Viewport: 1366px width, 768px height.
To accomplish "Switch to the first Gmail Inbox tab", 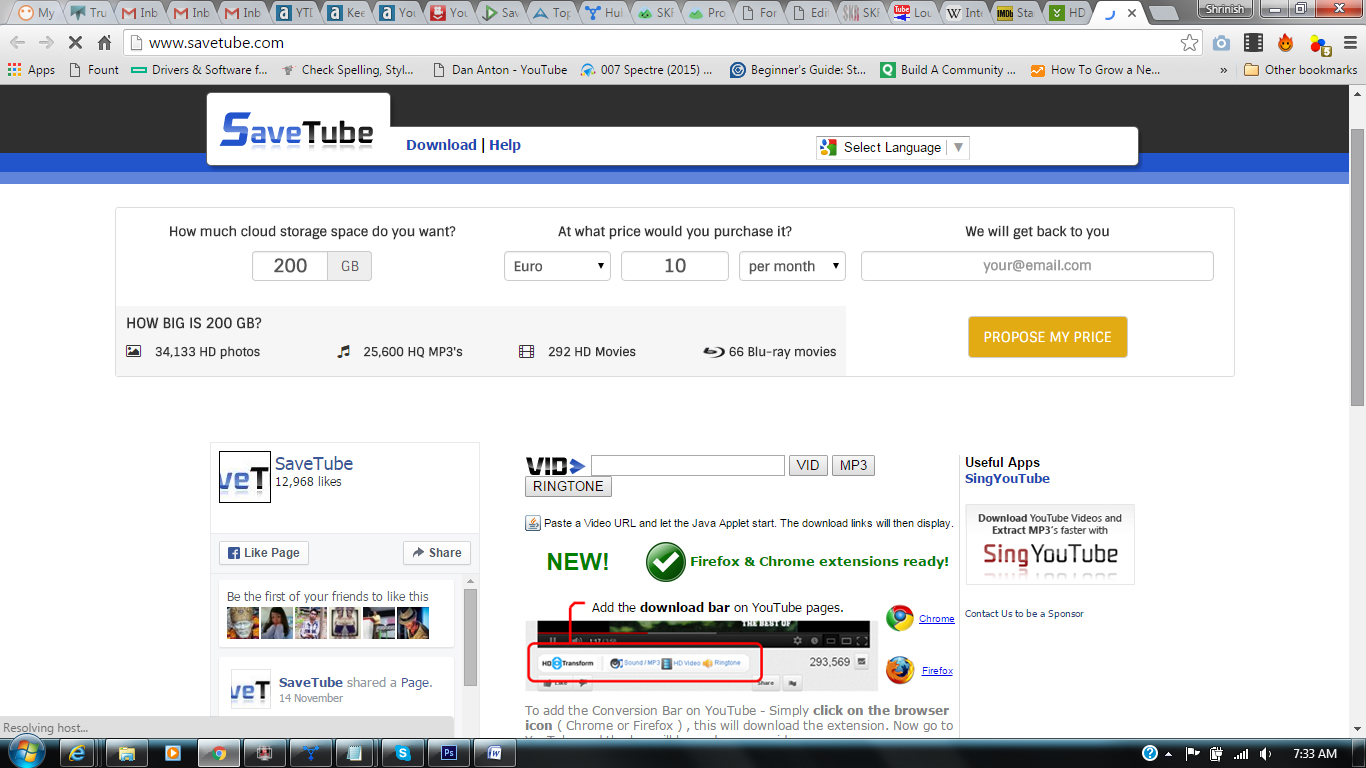I will (139, 13).
